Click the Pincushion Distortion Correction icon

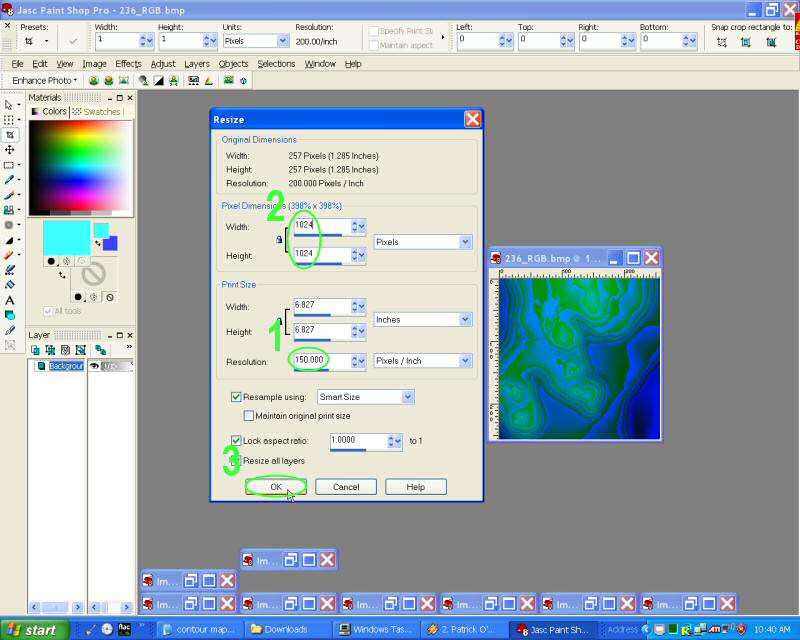[x=123, y=81]
